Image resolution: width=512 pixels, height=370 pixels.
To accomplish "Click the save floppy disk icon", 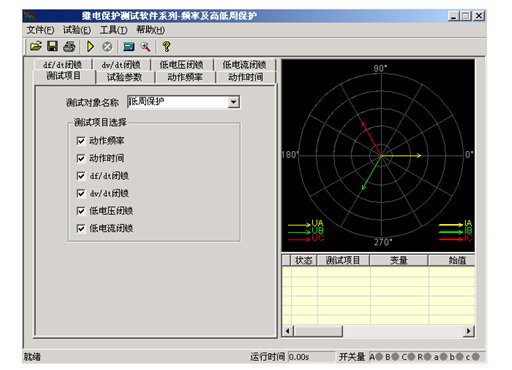I will click(x=52, y=46).
